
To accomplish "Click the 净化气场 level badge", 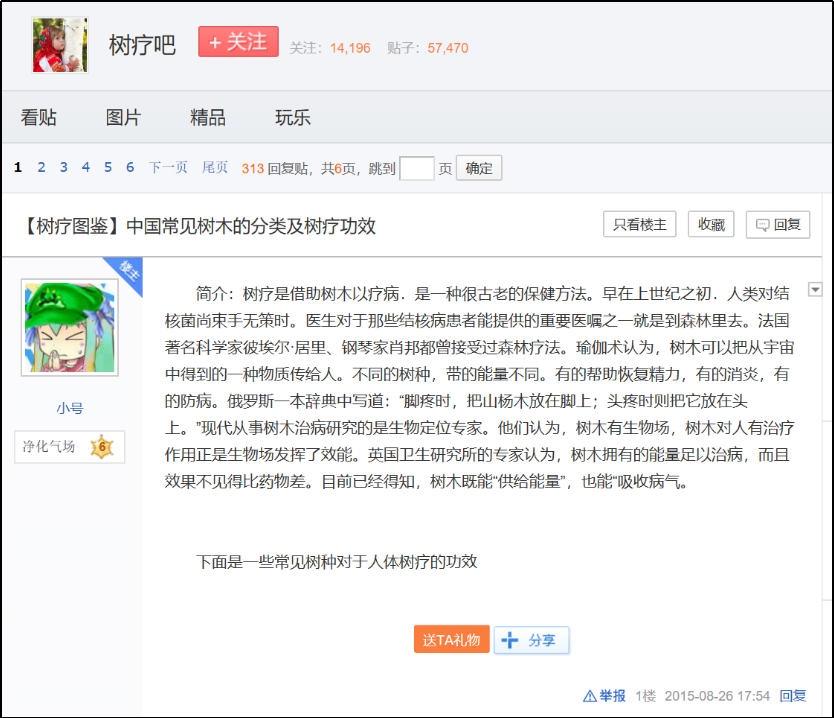I will click(70, 447).
